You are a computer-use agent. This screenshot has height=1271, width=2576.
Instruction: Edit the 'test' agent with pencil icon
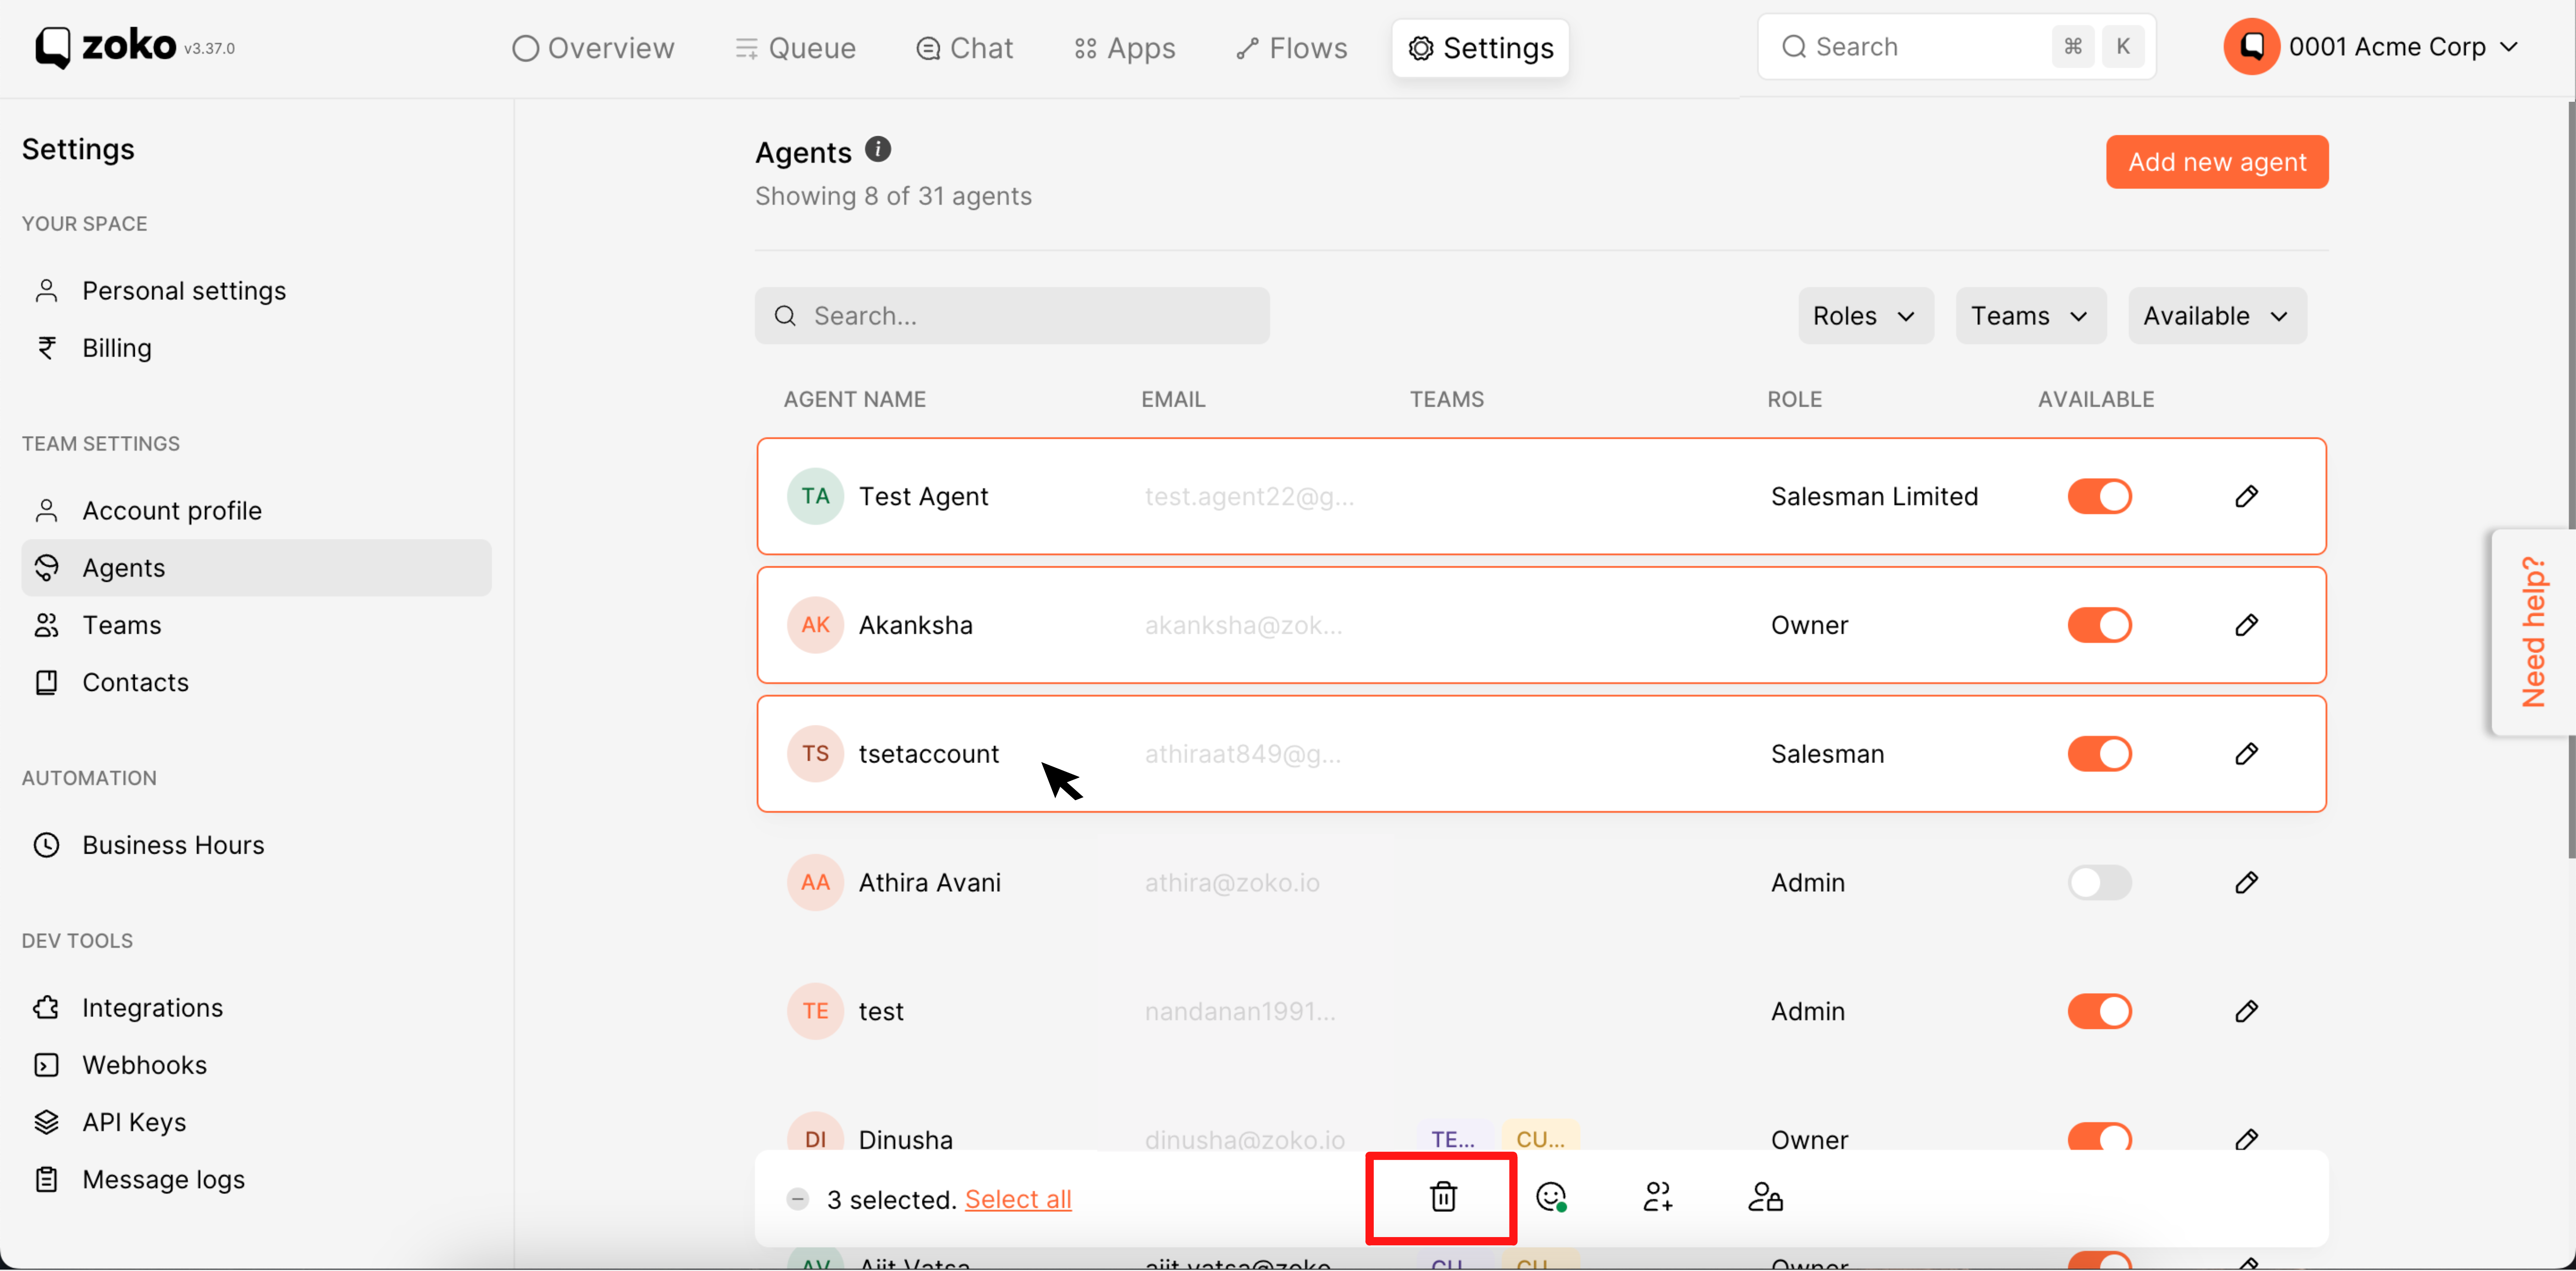[x=2246, y=1011]
